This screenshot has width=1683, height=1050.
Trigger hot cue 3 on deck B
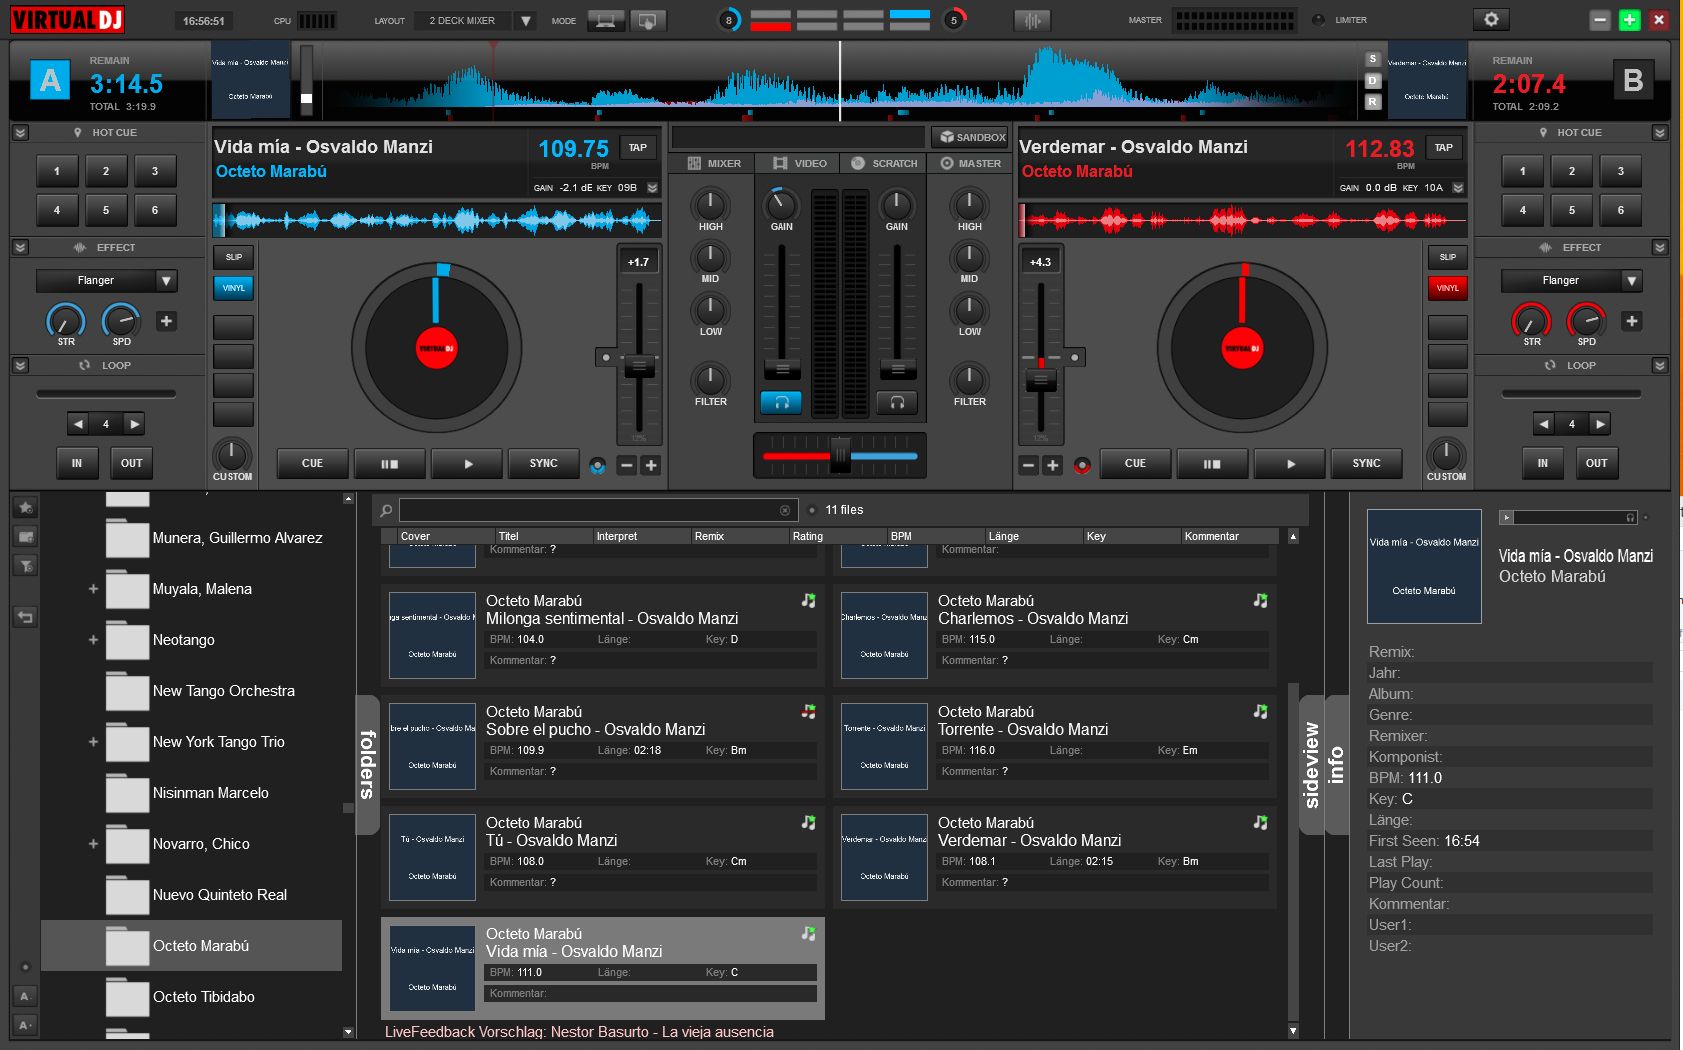(1620, 171)
